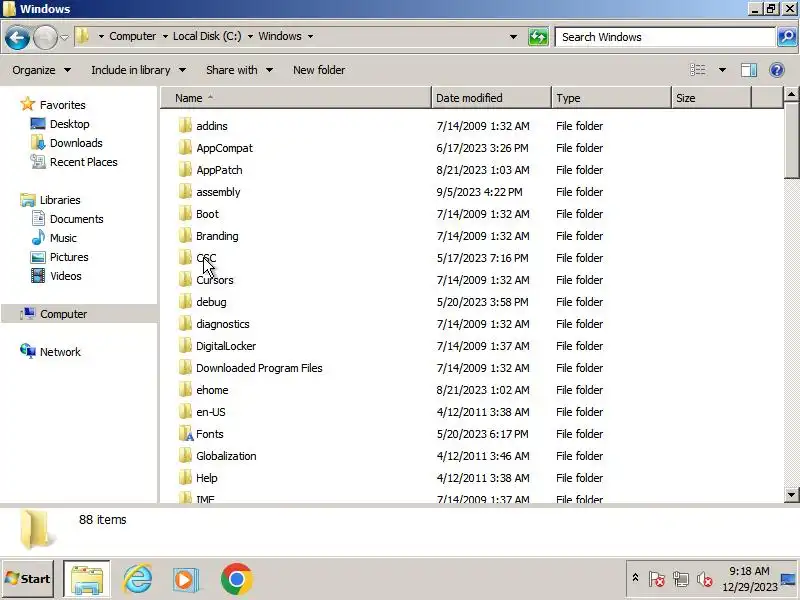Screen dimensions: 800x600
Task: Expand Local Disk (C:) breadcrumb arrow
Action: (x=250, y=36)
